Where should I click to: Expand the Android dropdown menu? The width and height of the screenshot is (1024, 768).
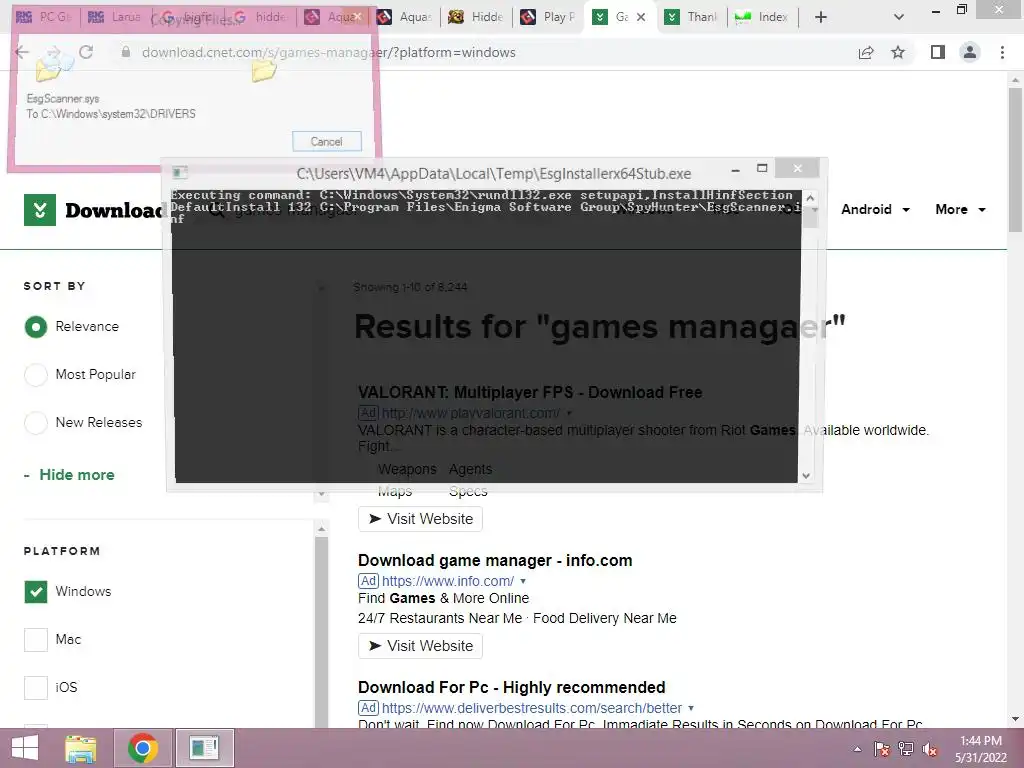[x=875, y=210]
